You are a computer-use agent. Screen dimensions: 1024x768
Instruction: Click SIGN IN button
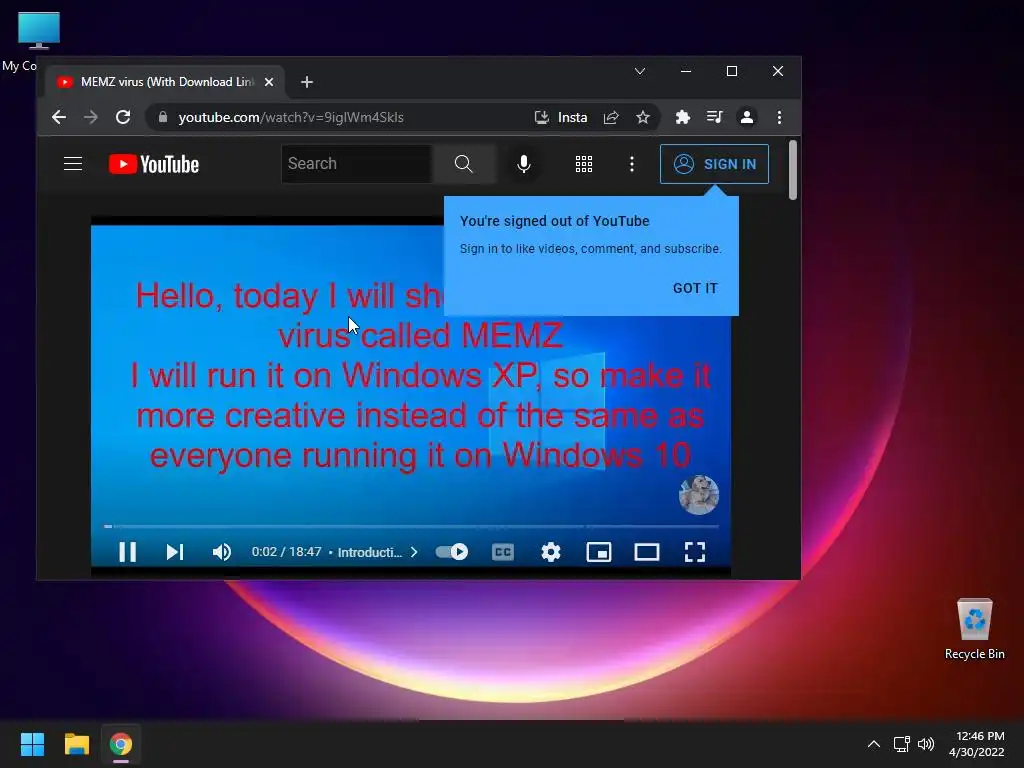pyautogui.click(x=714, y=164)
